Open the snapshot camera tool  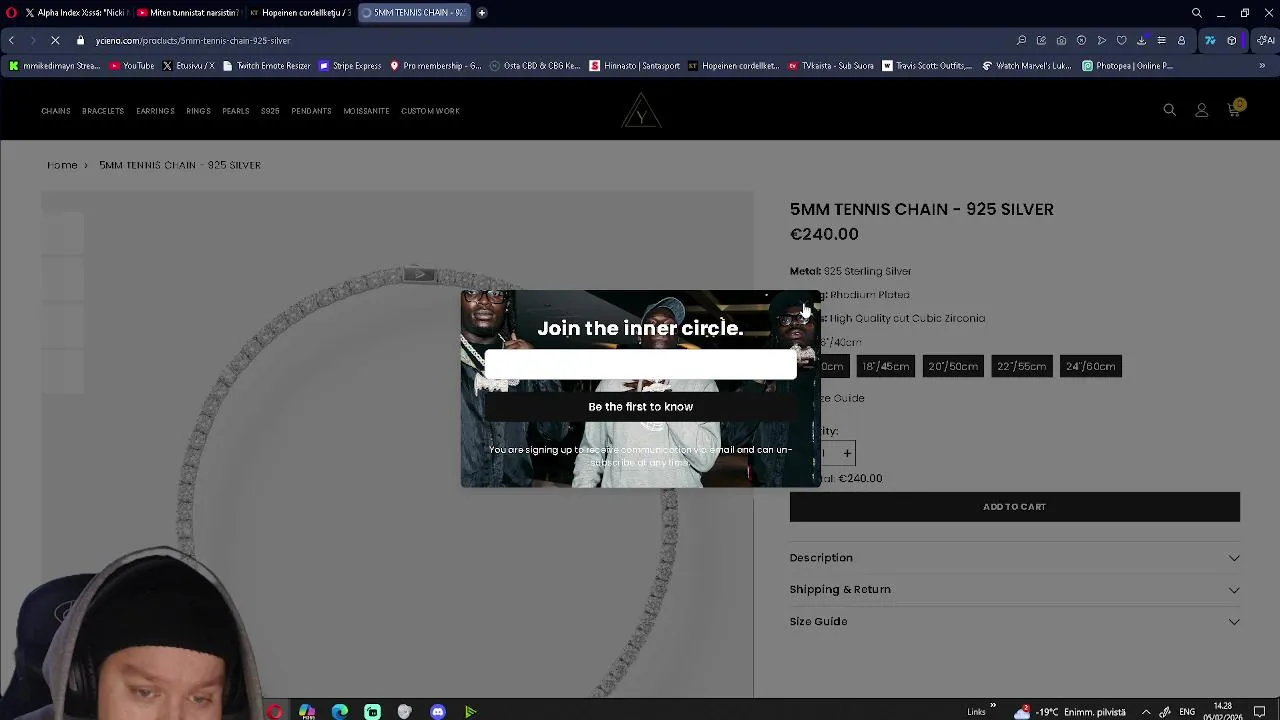(1061, 40)
